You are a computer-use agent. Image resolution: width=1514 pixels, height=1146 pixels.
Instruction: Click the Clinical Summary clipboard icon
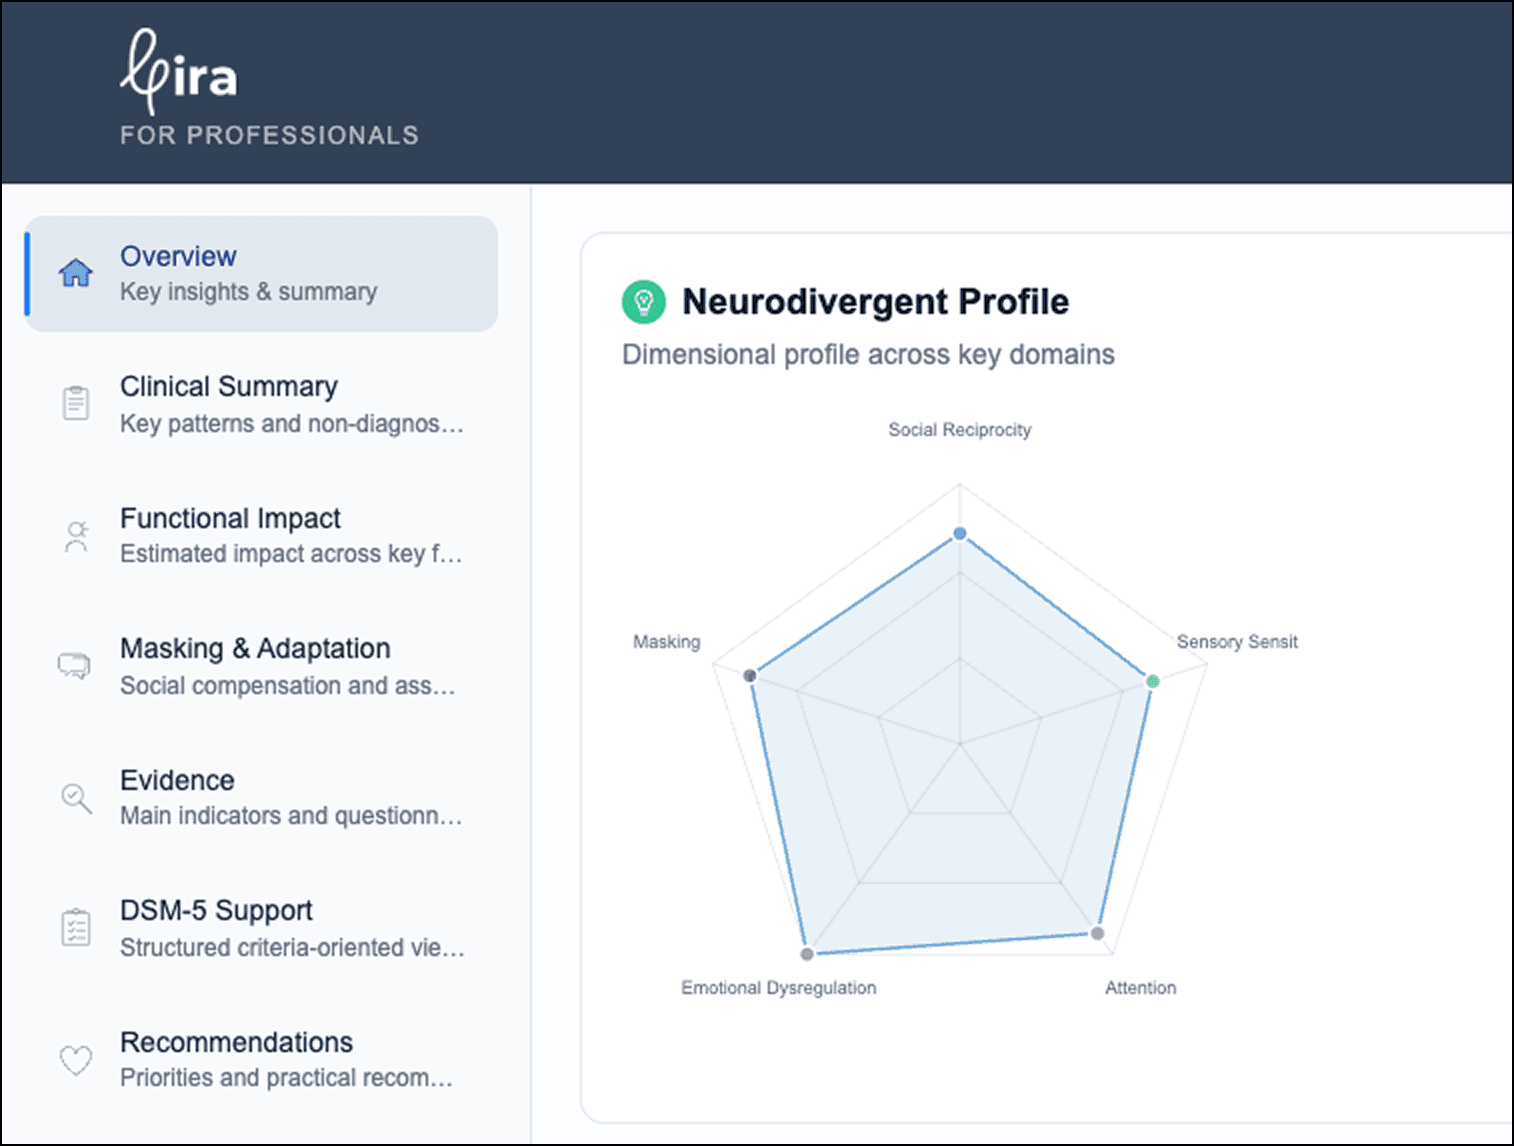[x=76, y=403]
